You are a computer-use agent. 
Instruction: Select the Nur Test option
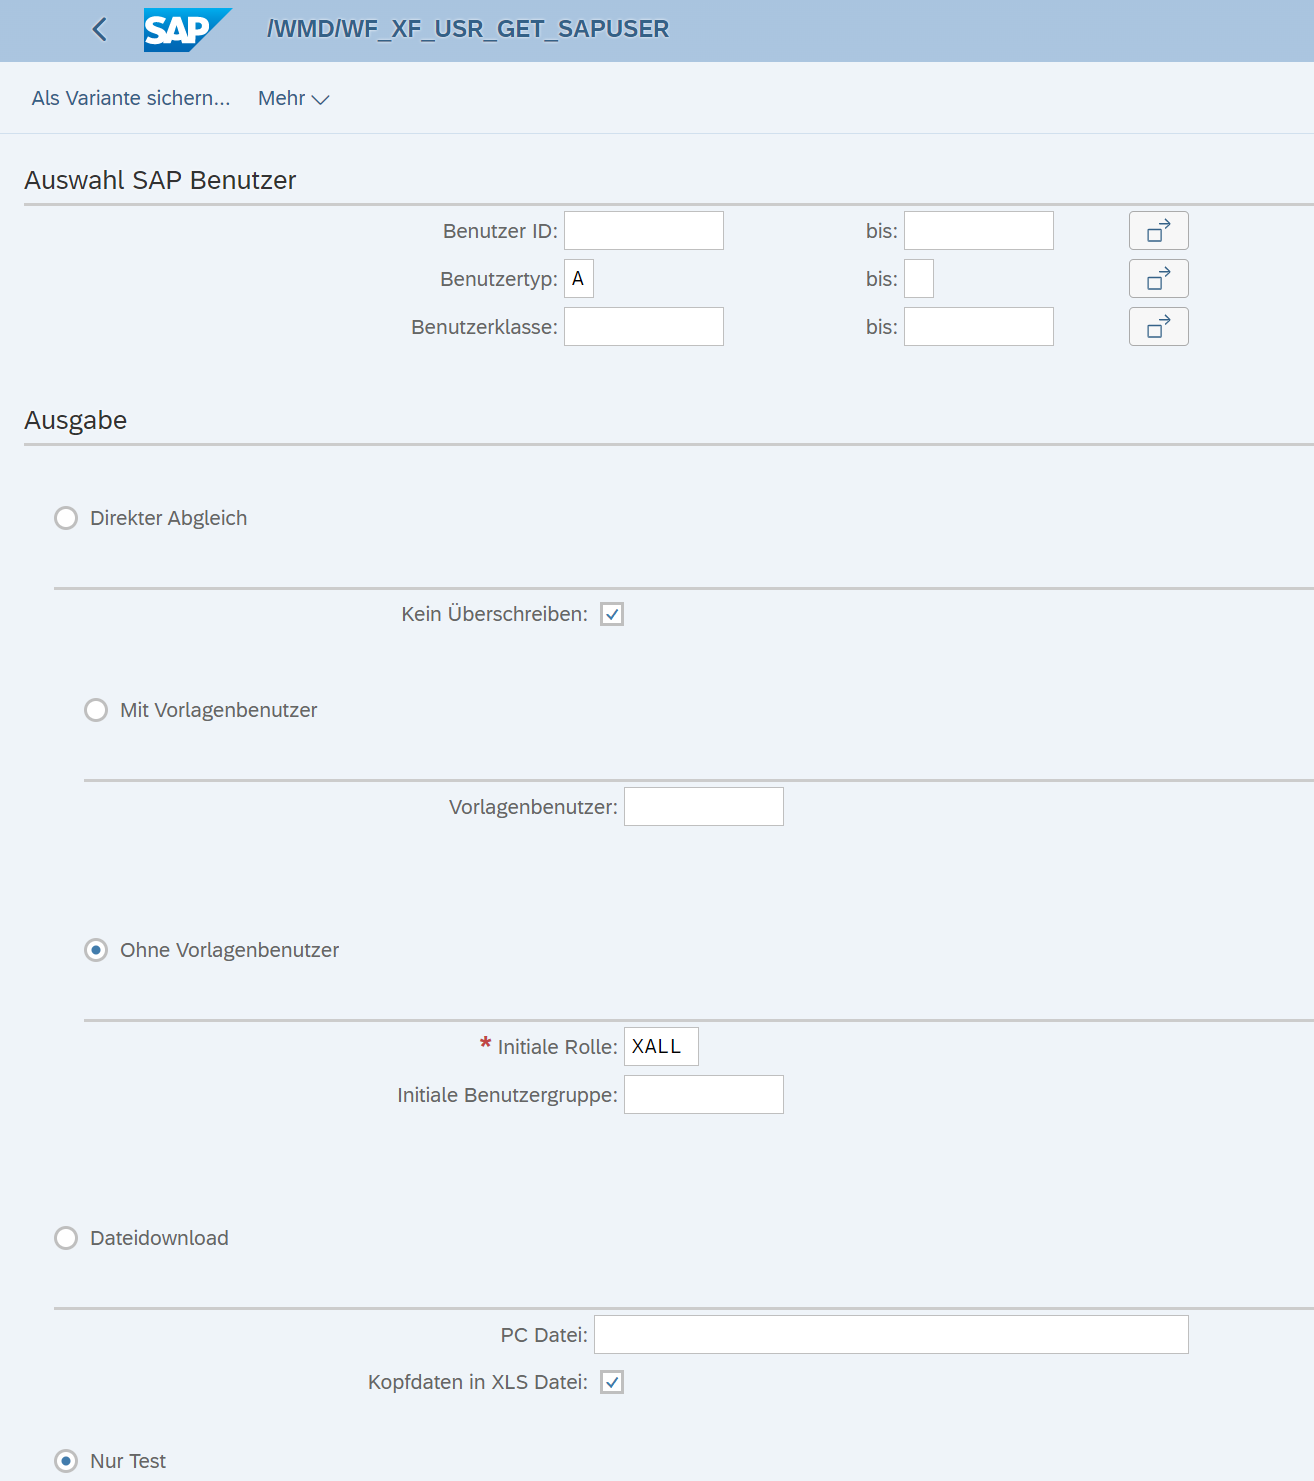(66, 1460)
